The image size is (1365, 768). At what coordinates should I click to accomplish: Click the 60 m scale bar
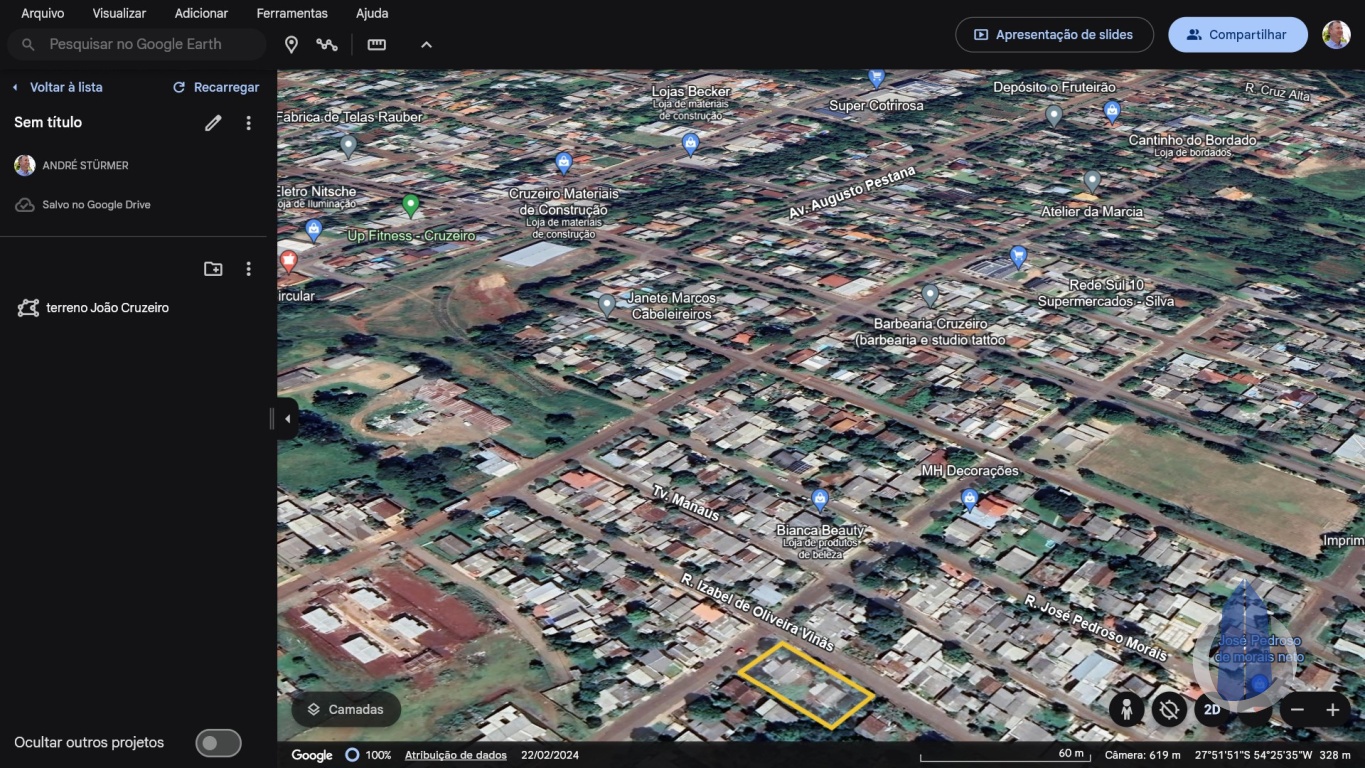(x=1005, y=755)
